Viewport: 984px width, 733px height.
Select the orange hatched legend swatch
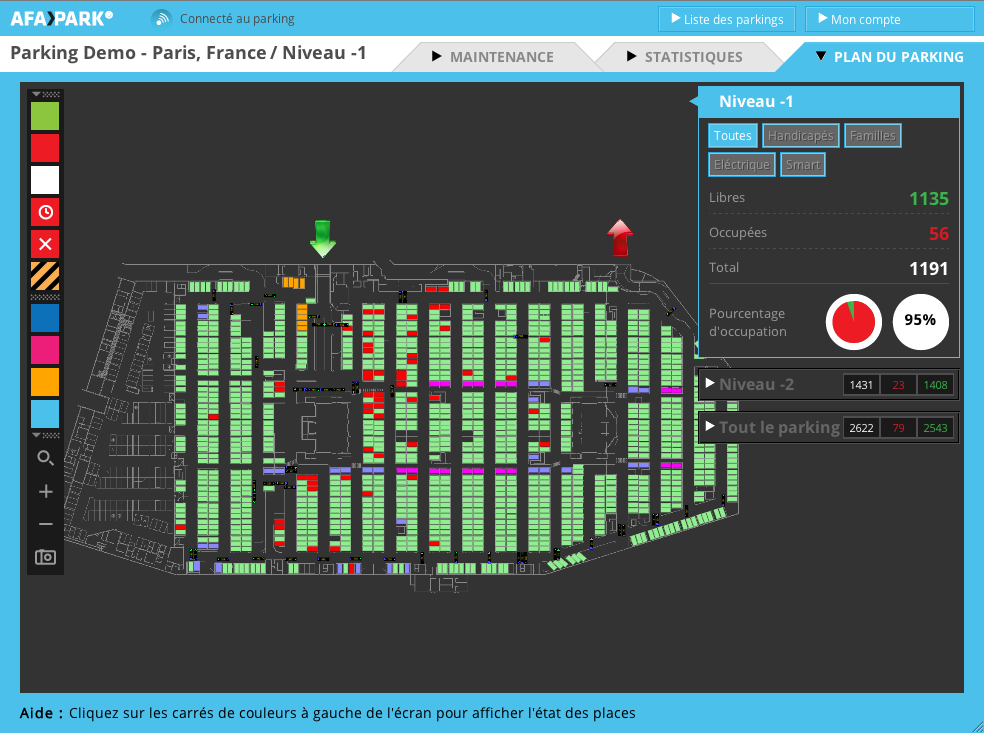[45, 275]
